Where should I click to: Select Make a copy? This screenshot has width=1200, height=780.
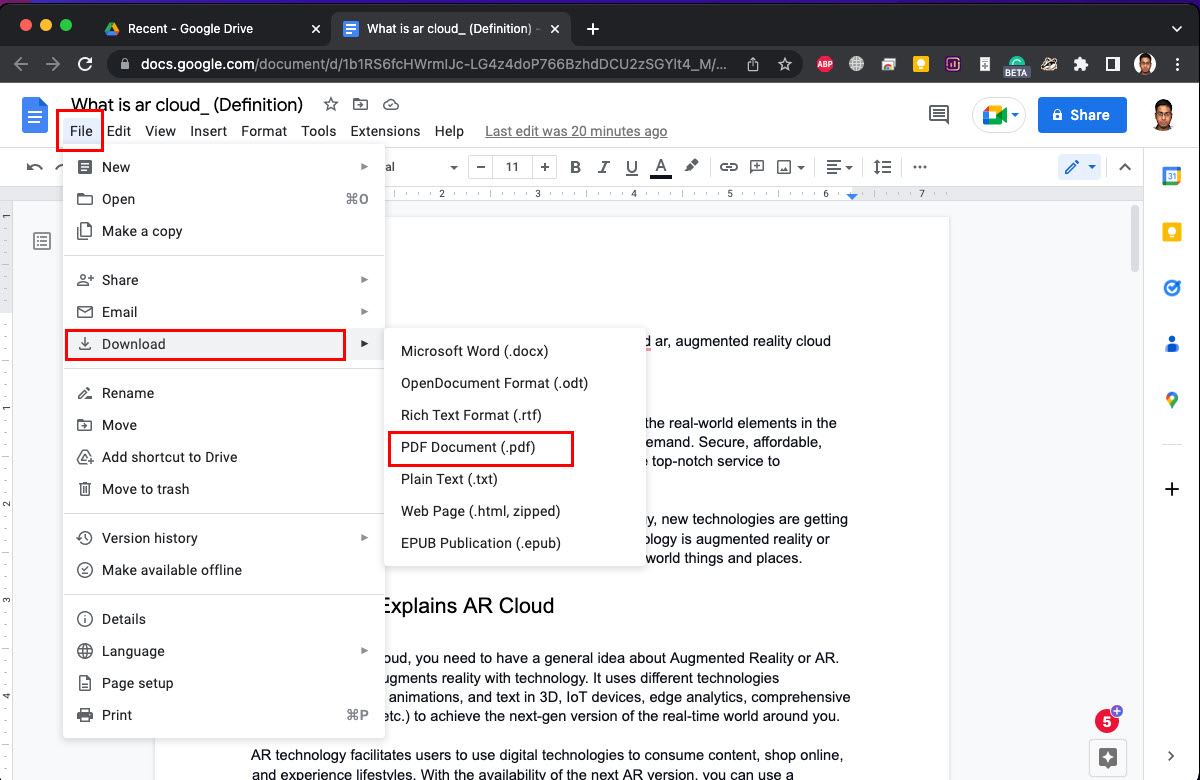(x=224, y=231)
